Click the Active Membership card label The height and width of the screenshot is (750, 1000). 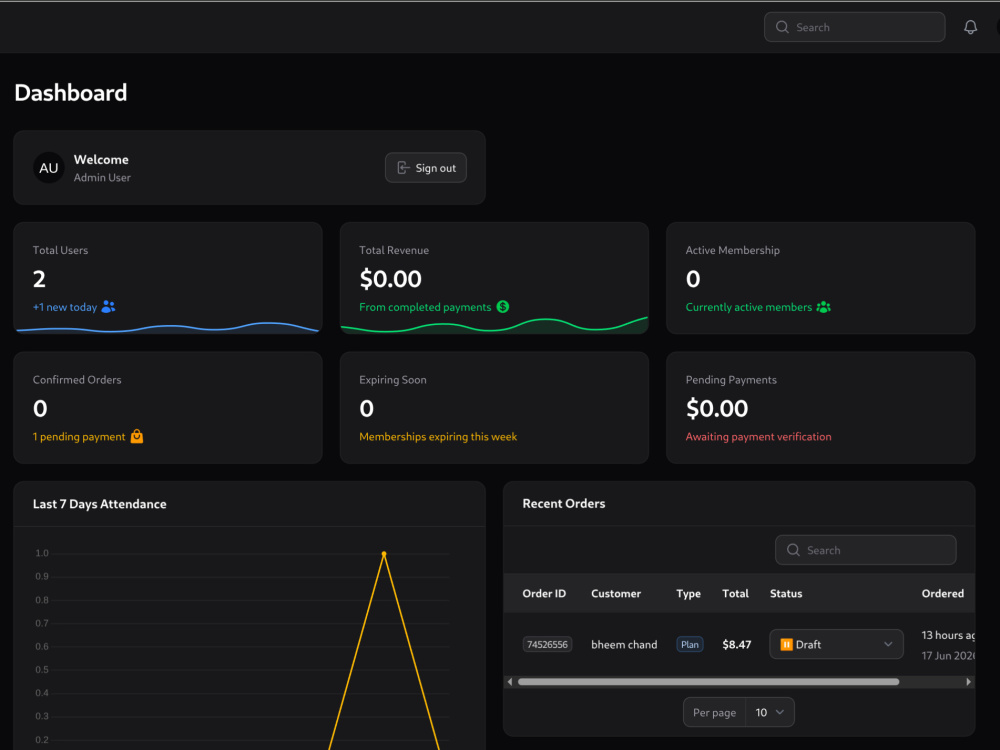point(732,250)
